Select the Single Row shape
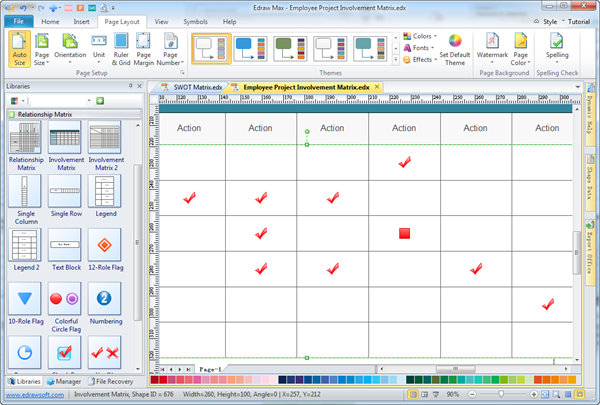Image resolution: width=600 pixels, height=405 pixels. 65,196
